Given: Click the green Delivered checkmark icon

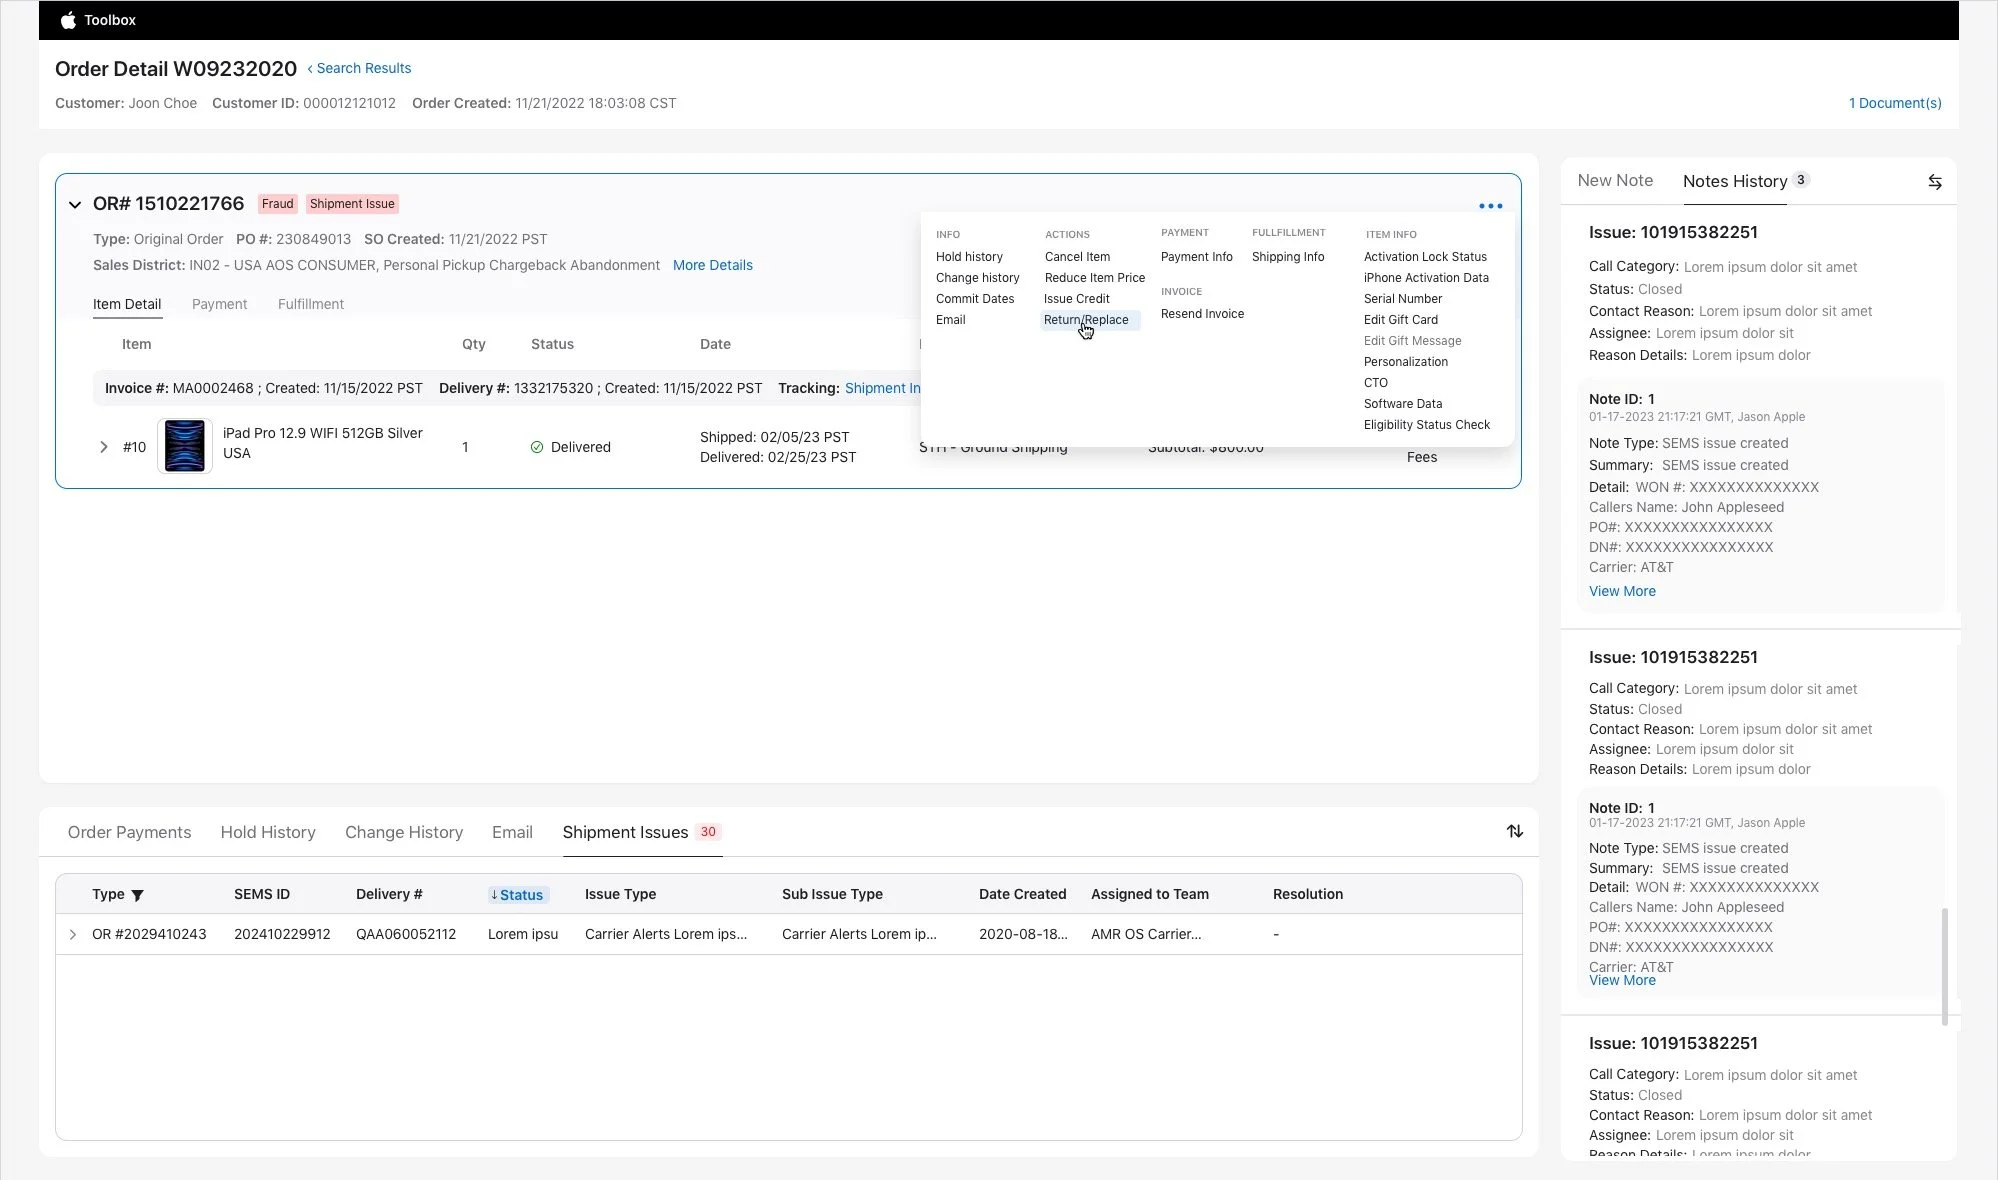Looking at the screenshot, I should (537, 447).
